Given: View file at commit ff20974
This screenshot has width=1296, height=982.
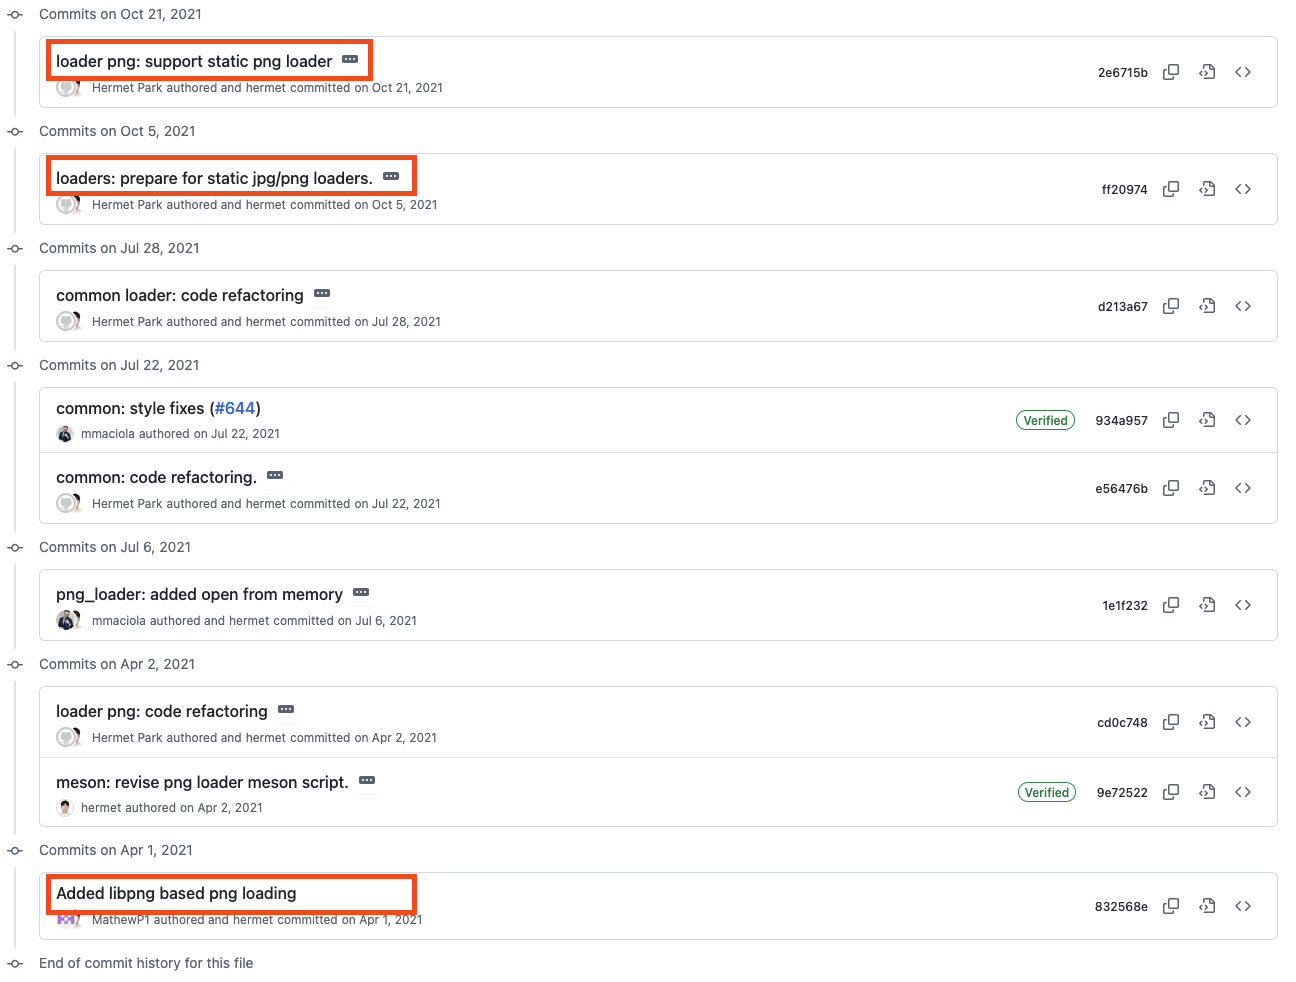Looking at the screenshot, I should [x=1207, y=189].
